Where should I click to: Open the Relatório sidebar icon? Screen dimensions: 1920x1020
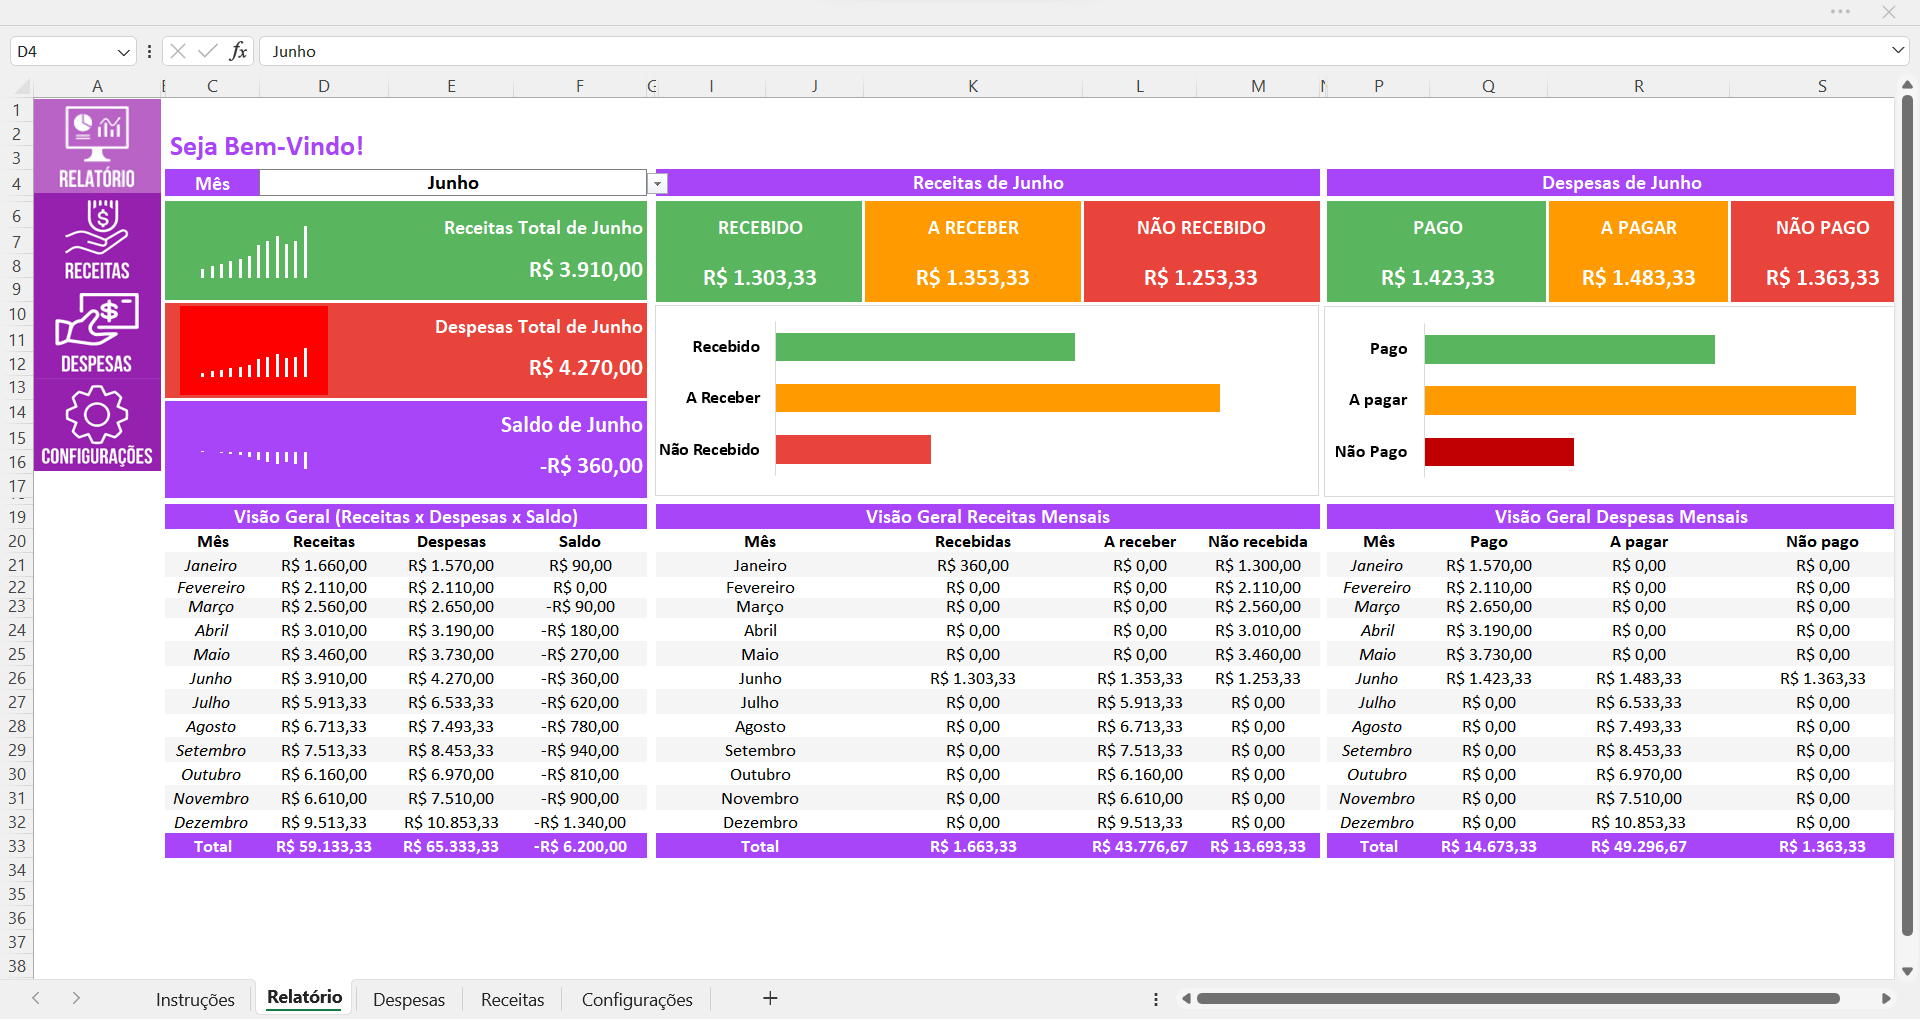97,146
